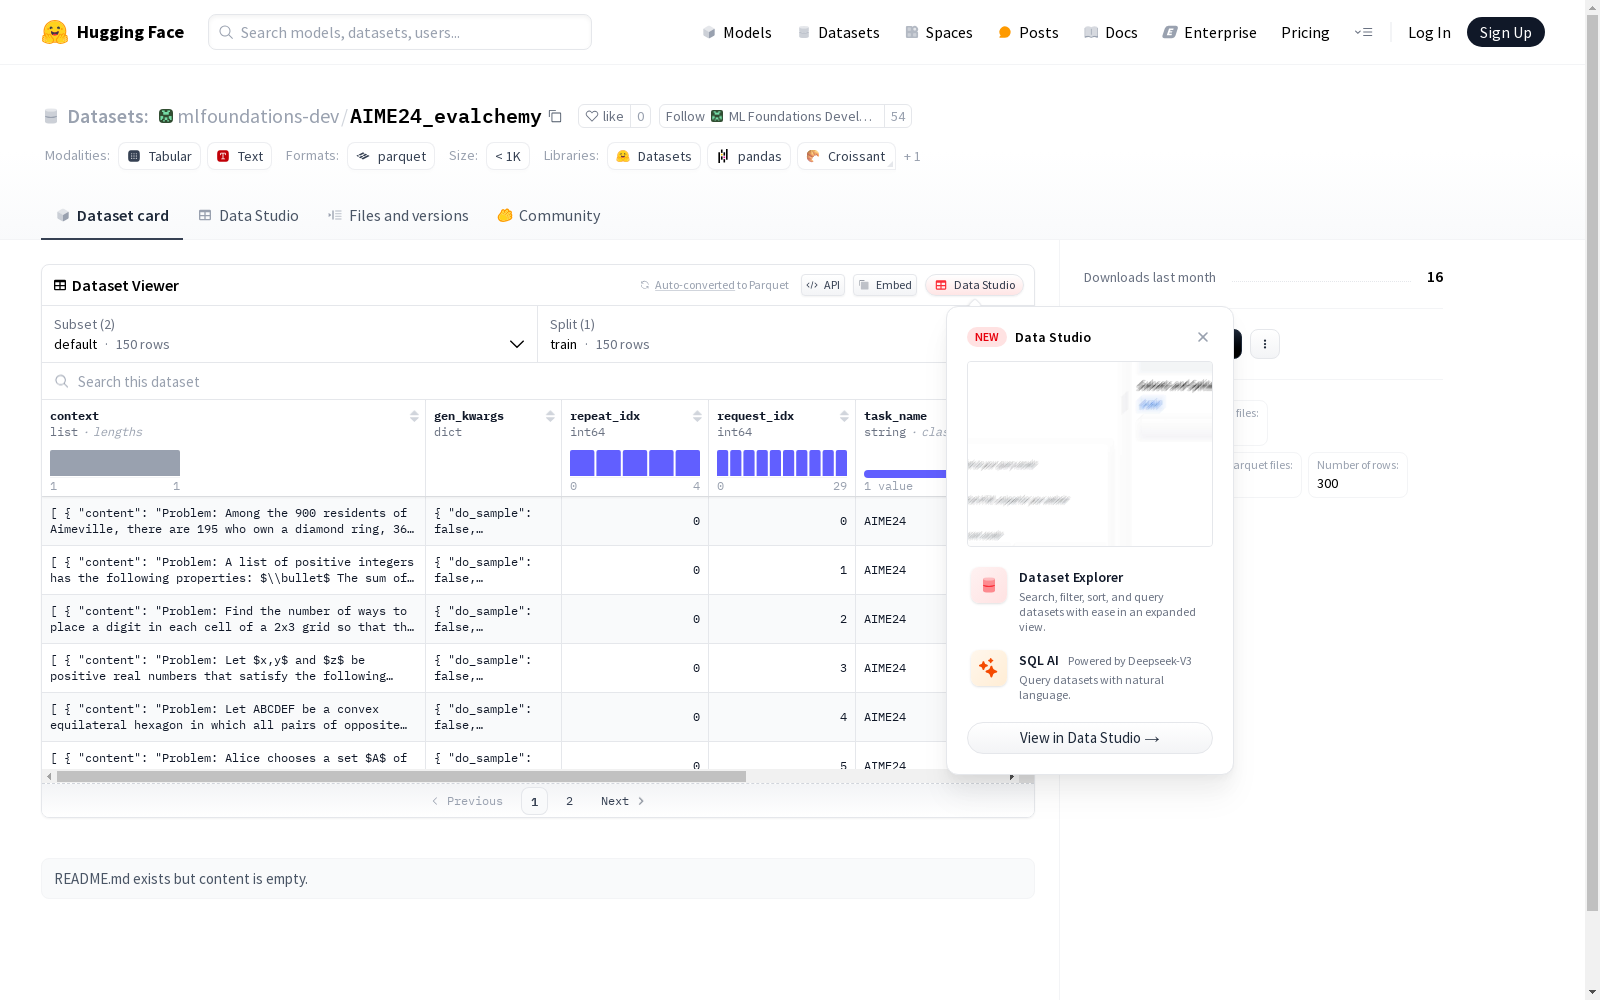Open the Auto-converted to Parquet link

(694, 285)
